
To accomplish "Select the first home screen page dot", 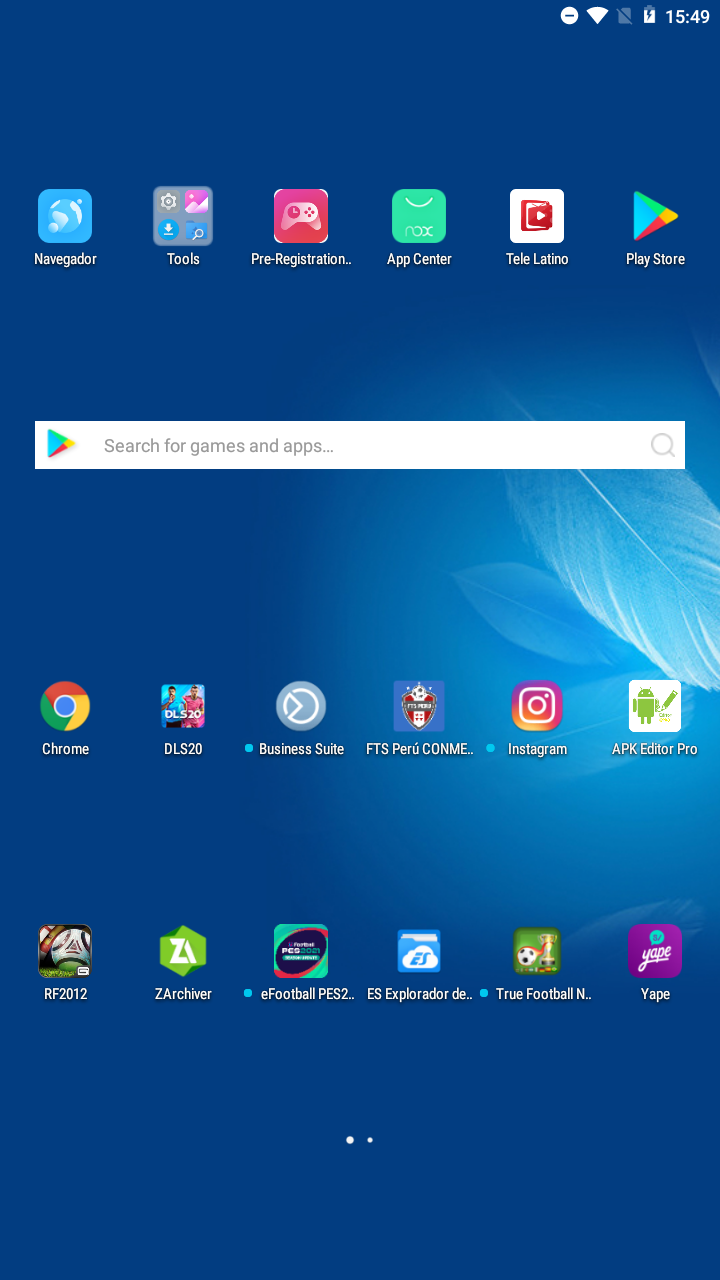I will [x=350, y=1140].
